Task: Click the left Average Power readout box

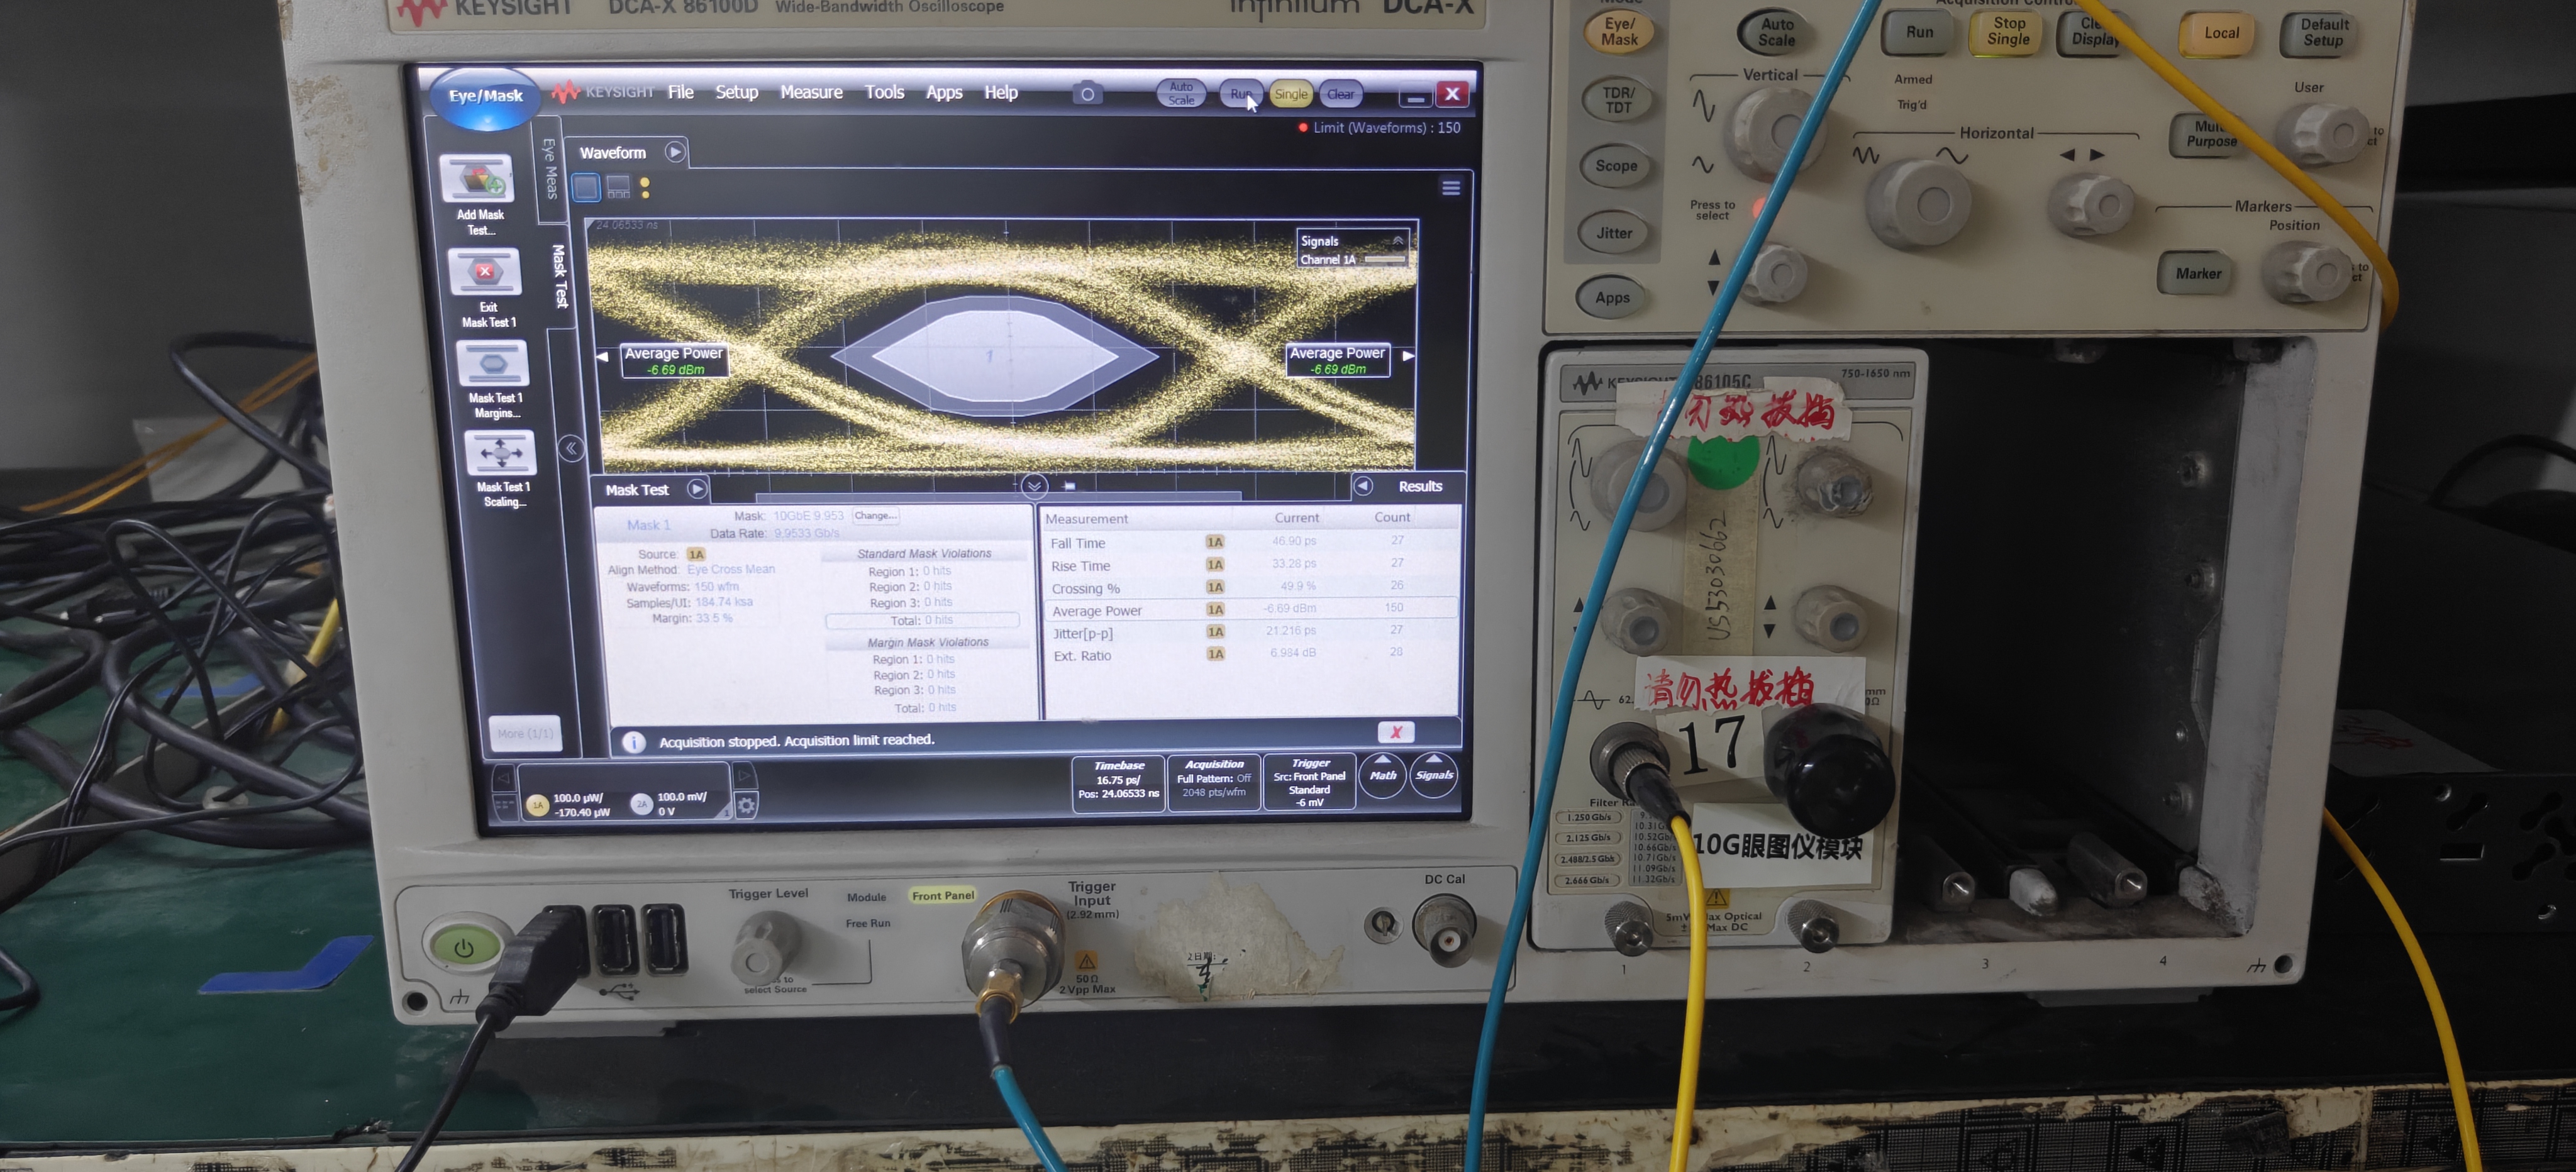Action: (x=674, y=361)
